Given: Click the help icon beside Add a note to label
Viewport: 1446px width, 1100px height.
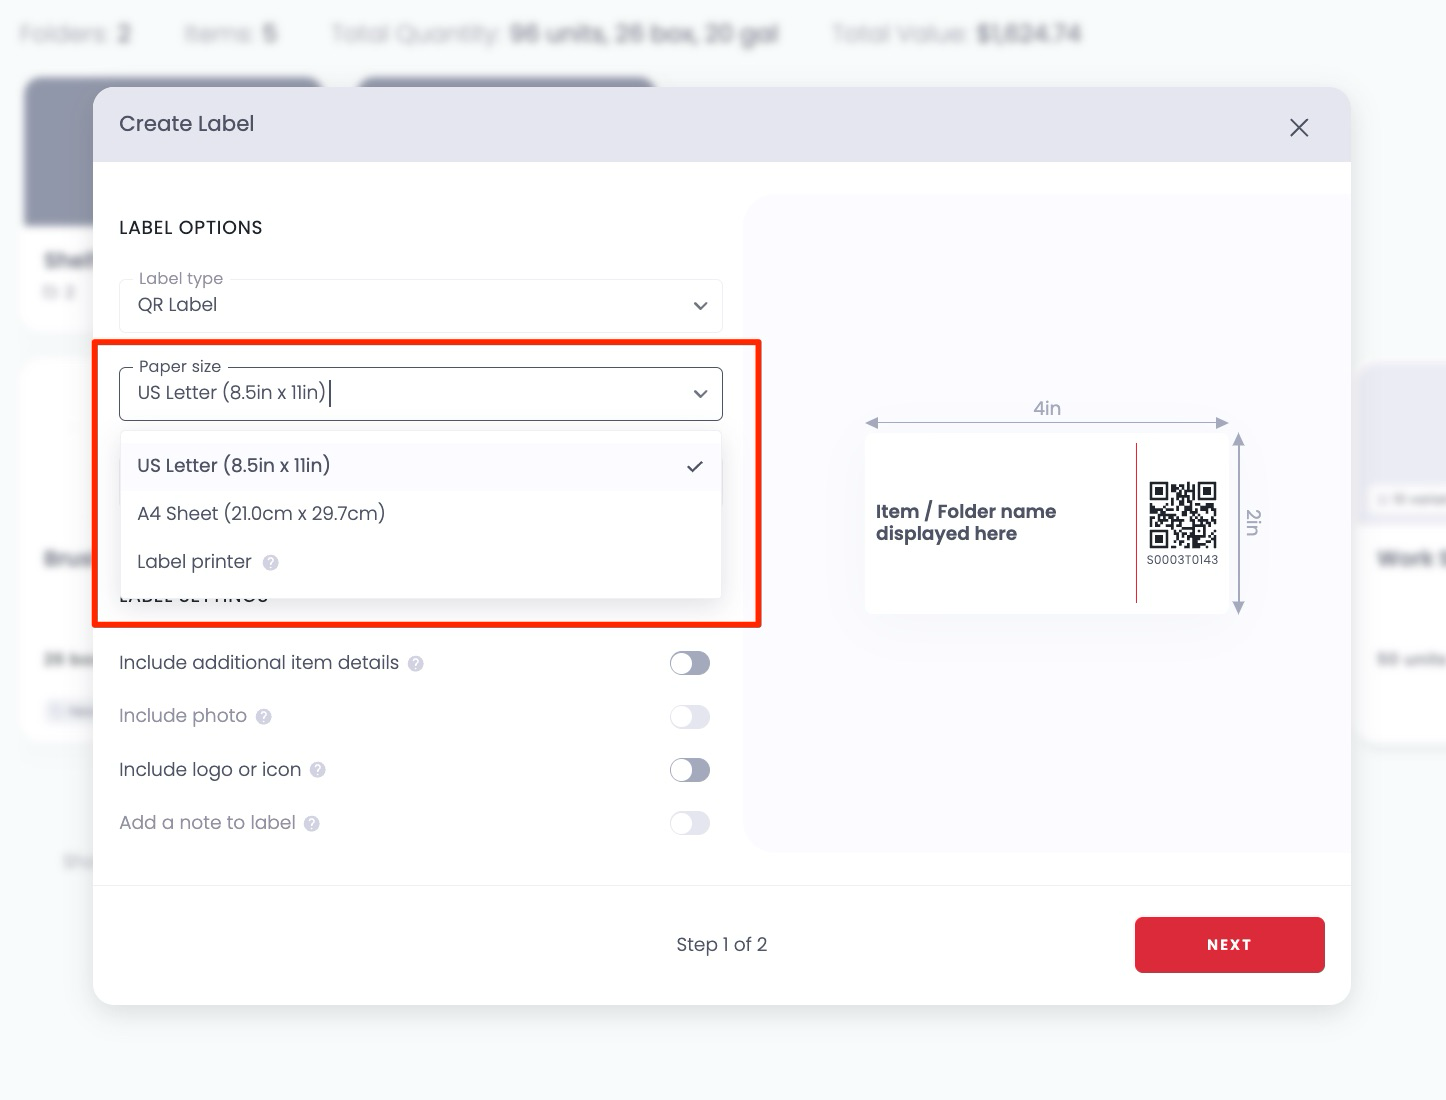Looking at the screenshot, I should pos(311,823).
